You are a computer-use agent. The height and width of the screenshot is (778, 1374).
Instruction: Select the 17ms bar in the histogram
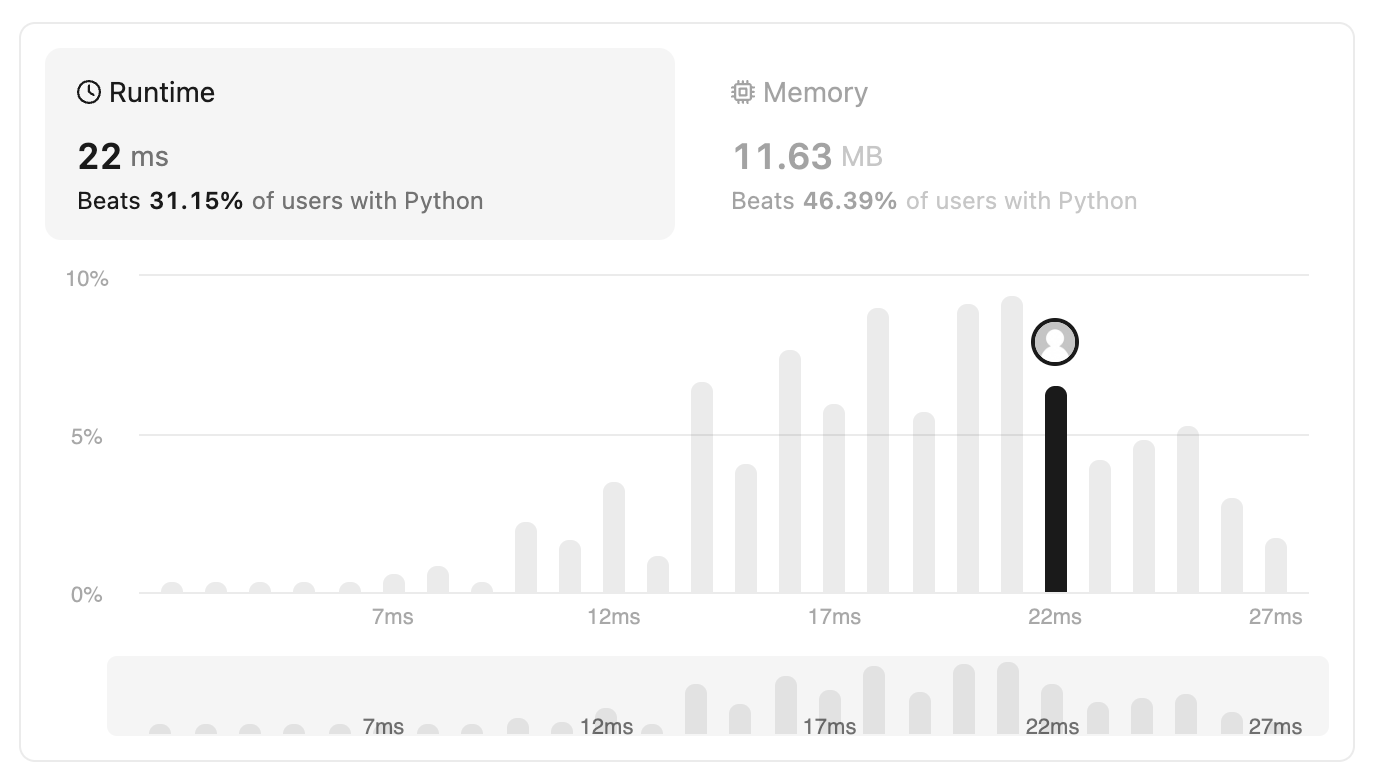pos(834,499)
